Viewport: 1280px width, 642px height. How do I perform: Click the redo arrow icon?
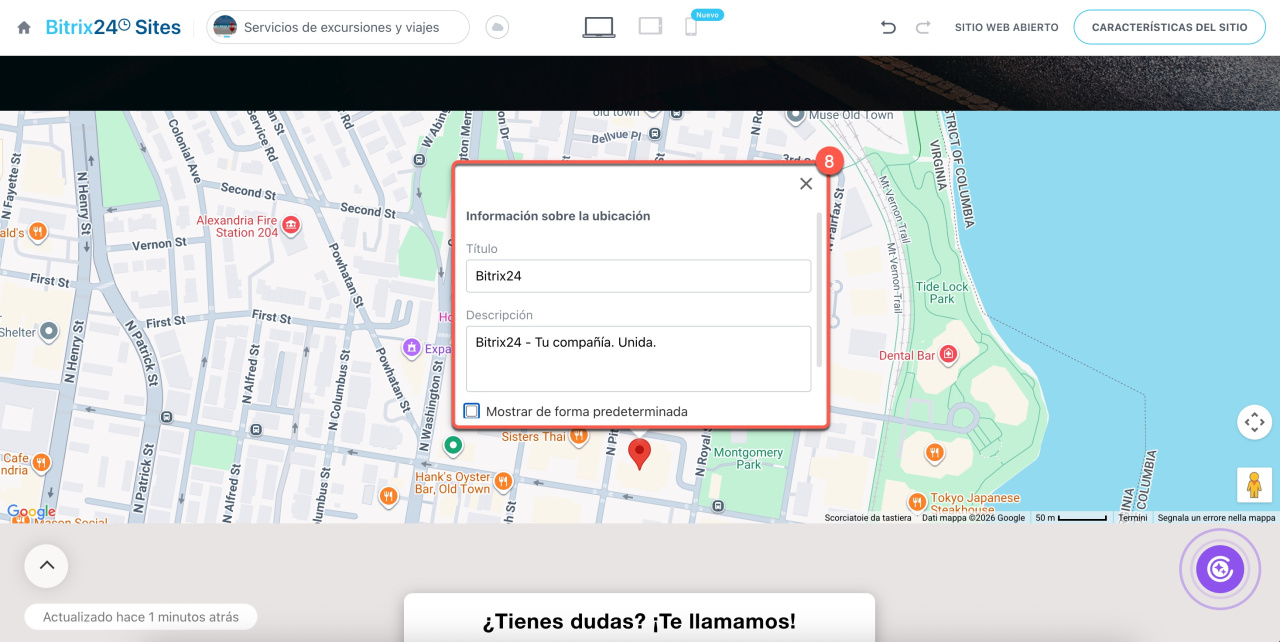[x=923, y=28]
